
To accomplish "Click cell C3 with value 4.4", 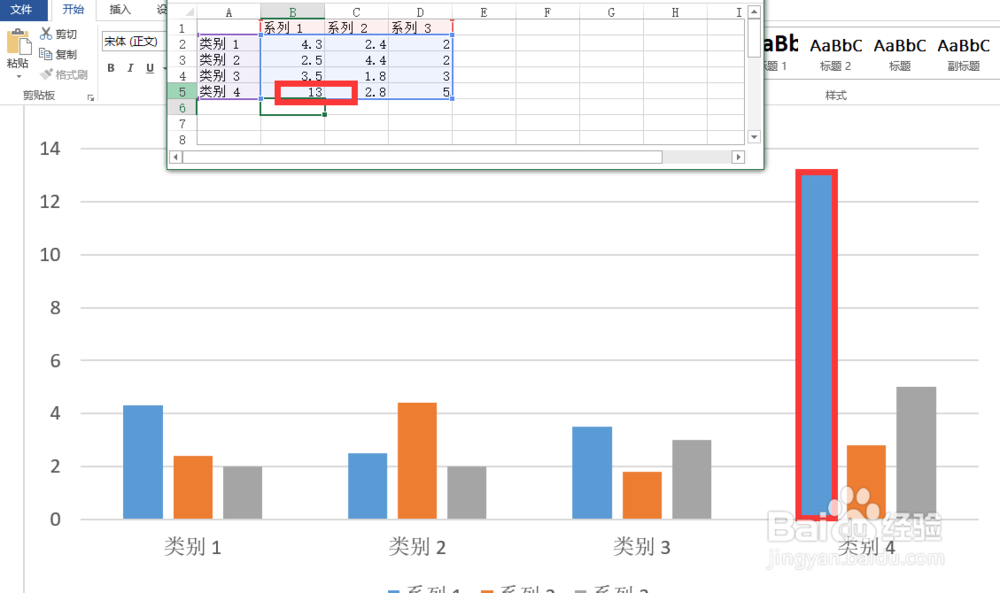I will [356, 59].
